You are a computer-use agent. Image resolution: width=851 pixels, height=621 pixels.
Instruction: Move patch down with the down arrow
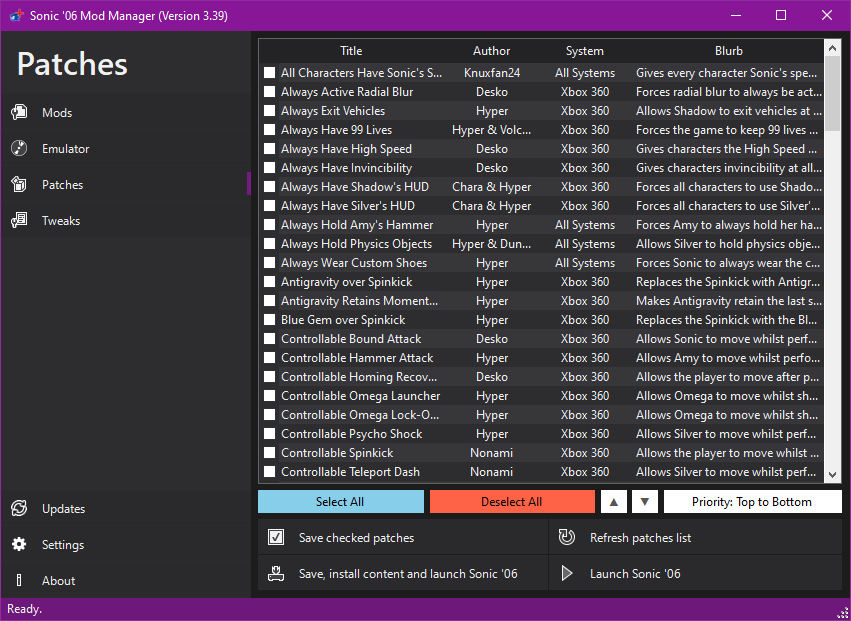tap(645, 502)
